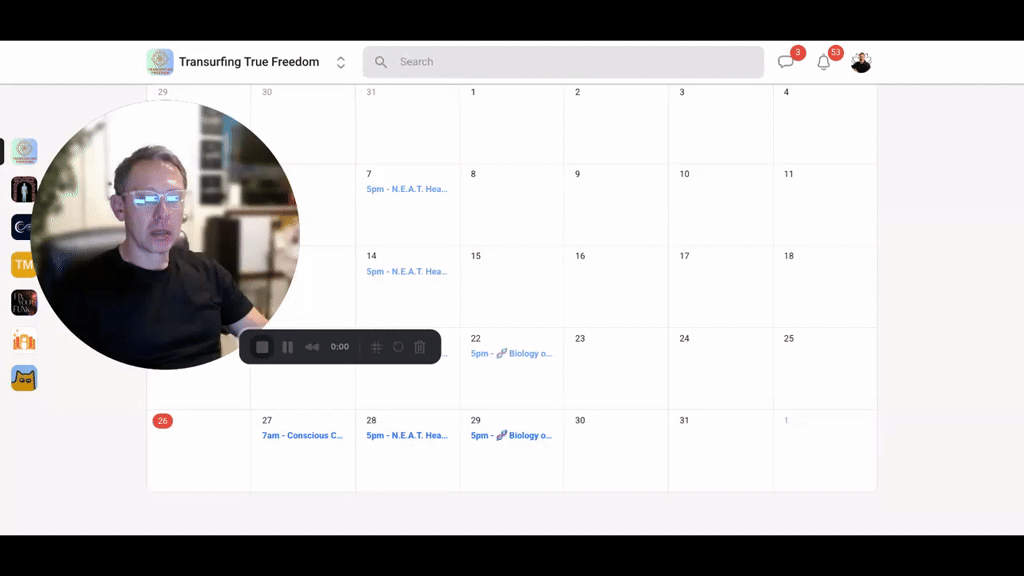Image resolution: width=1024 pixels, height=576 pixels.
Task: Select calendar day 11
Action: click(x=789, y=174)
